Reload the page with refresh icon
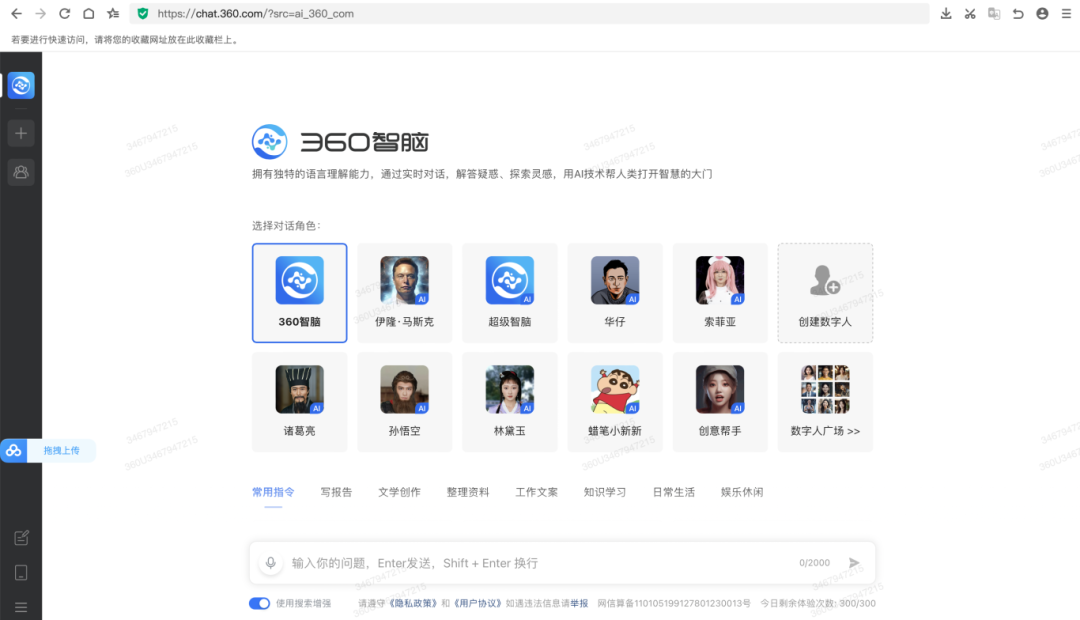This screenshot has width=1080, height=620. tap(65, 14)
